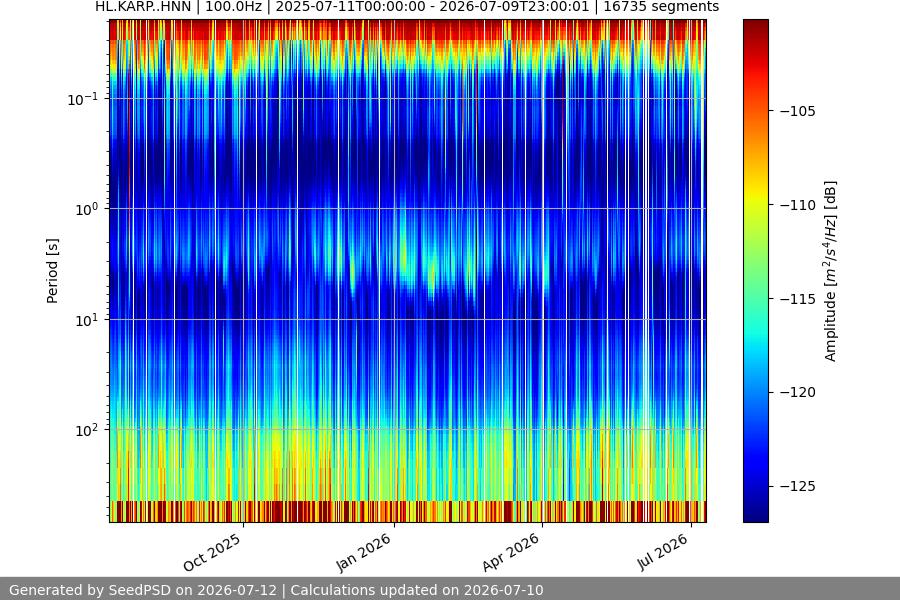Click the colorbar −125 dB tick label
Screen dimensions: 900x600
[798, 486]
